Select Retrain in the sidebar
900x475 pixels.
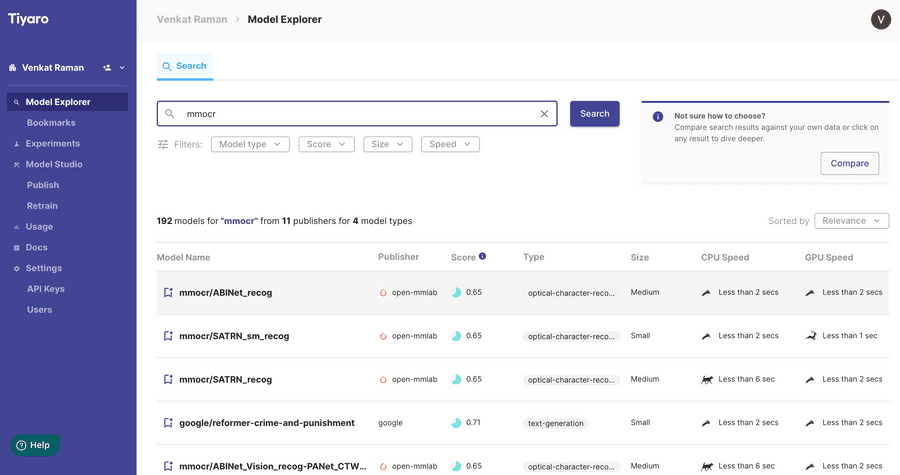click(x=42, y=205)
